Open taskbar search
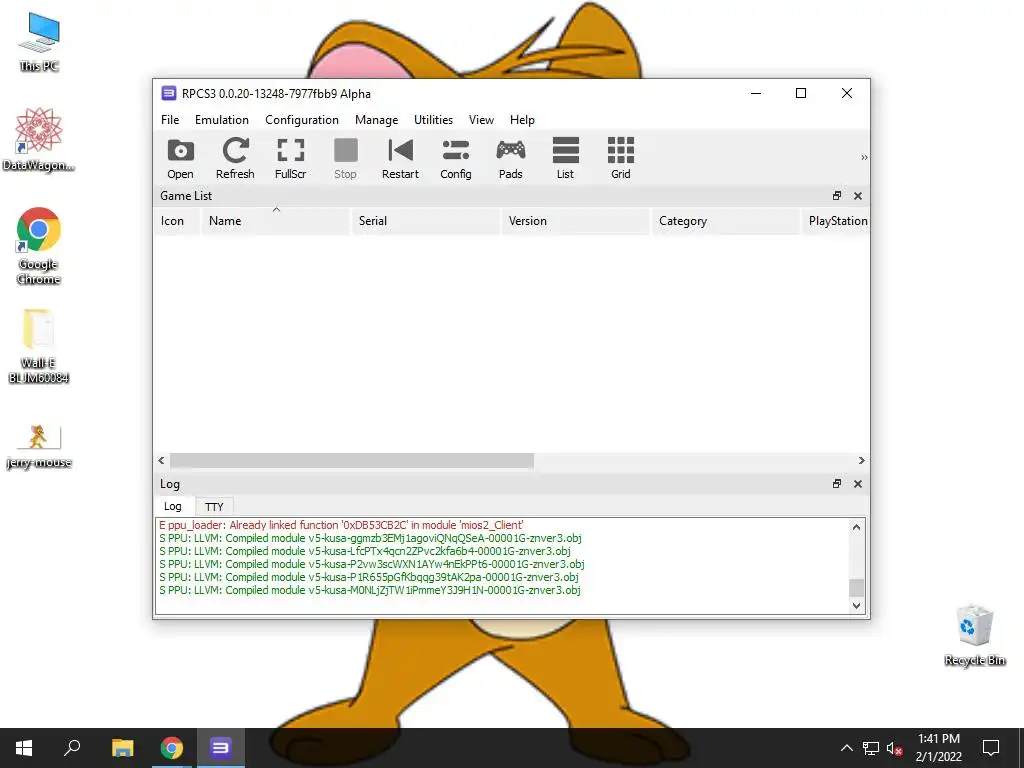1024x768 pixels. (x=72, y=748)
